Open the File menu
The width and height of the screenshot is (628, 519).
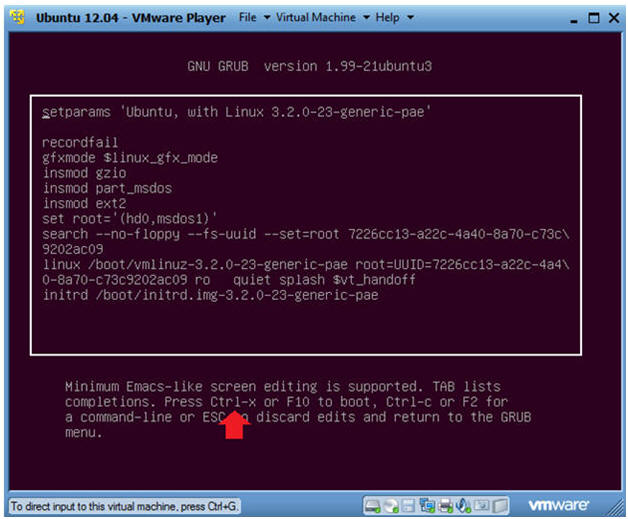tap(248, 18)
